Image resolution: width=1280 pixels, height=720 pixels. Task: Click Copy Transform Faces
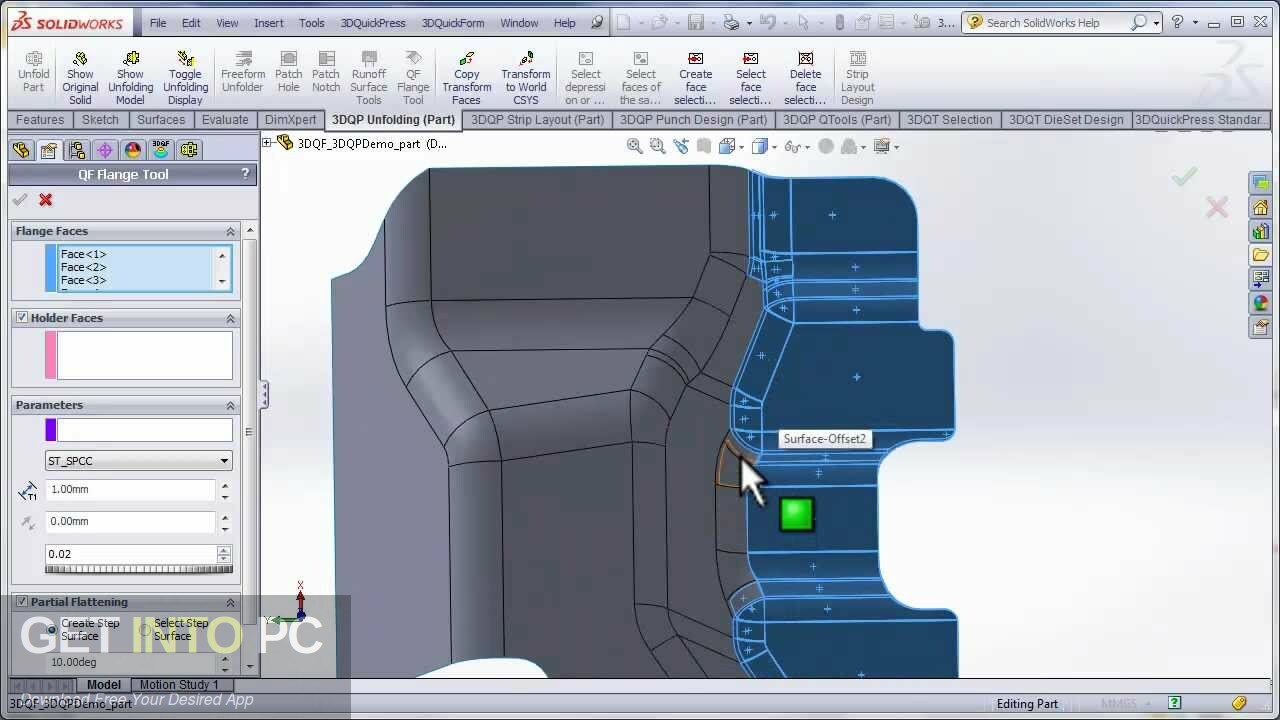[467, 78]
